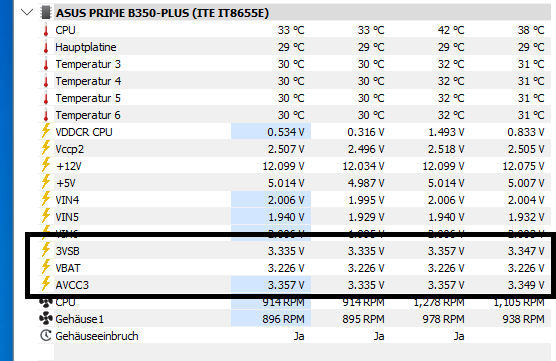Select the Vccp2 voltage row

point(294,149)
